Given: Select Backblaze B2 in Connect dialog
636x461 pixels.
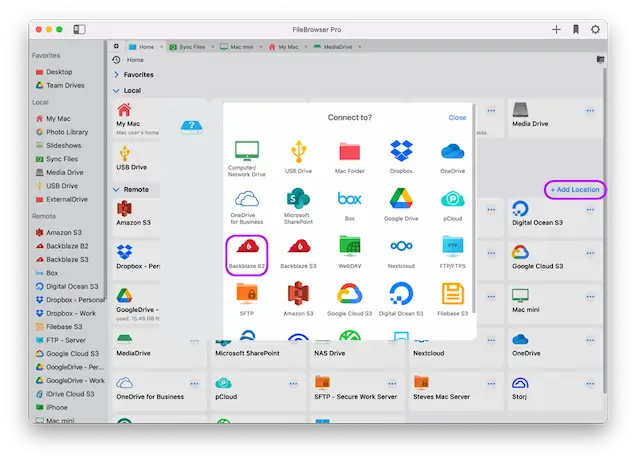Looking at the screenshot, I should 247,254.
